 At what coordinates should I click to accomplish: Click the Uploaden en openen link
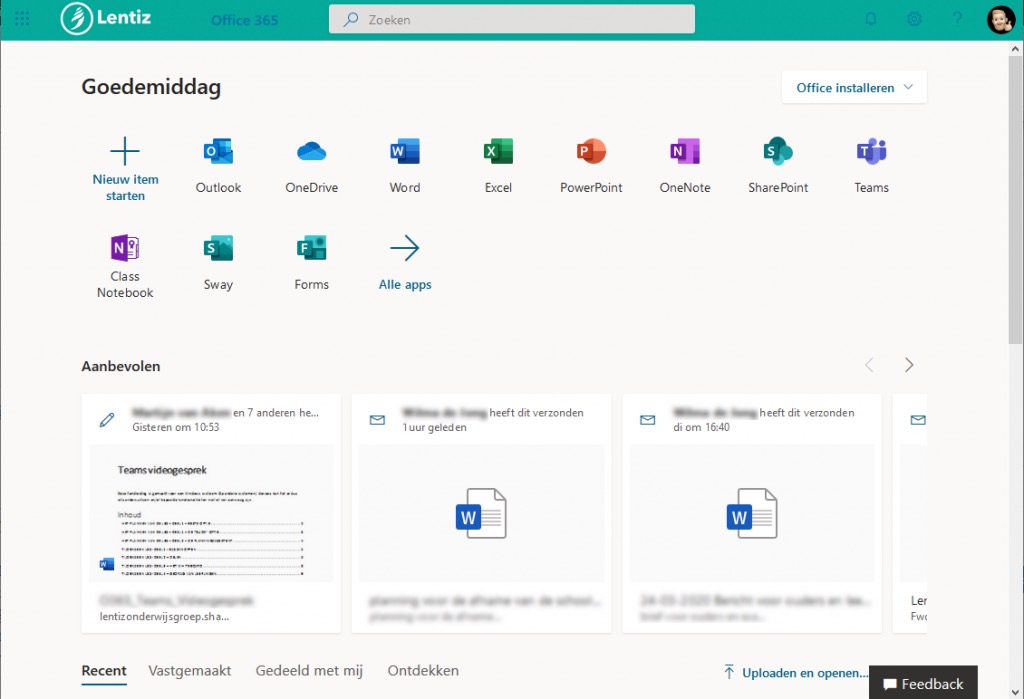(796, 673)
